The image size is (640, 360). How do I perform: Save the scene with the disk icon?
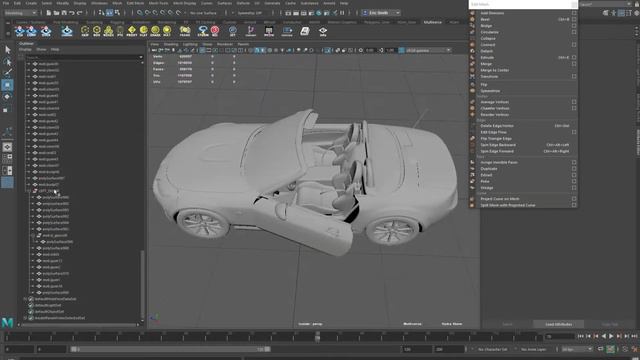[x=64, y=13]
